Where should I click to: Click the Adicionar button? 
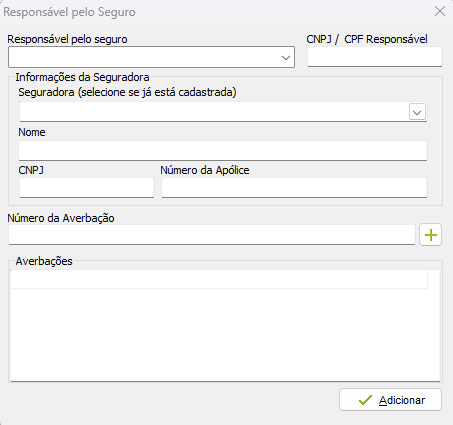tap(390, 400)
